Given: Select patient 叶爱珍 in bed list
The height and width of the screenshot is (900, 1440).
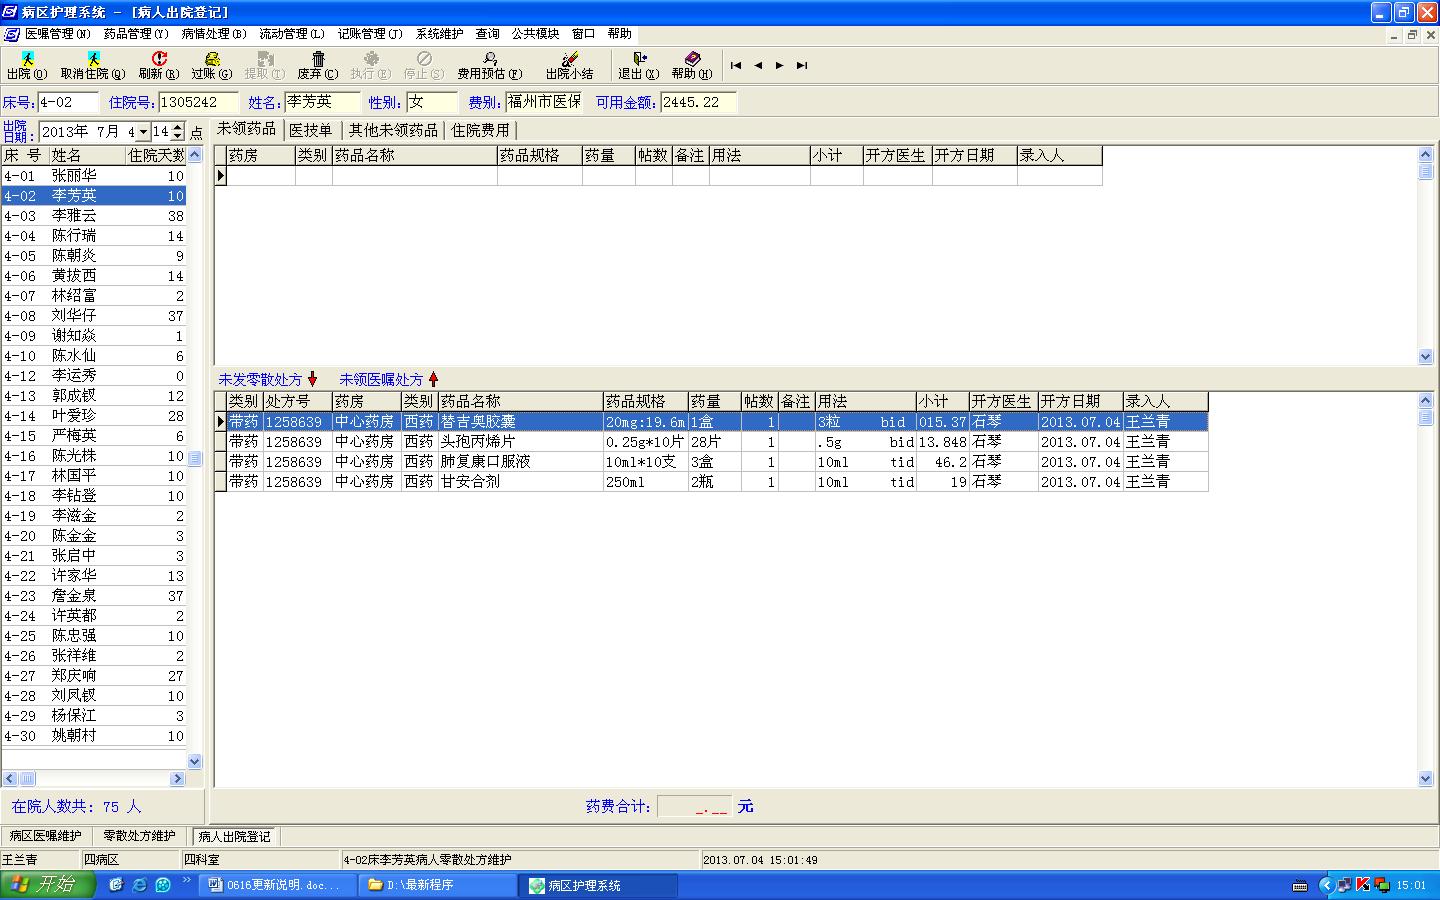Looking at the screenshot, I should pyautogui.click(x=94, y=416).
